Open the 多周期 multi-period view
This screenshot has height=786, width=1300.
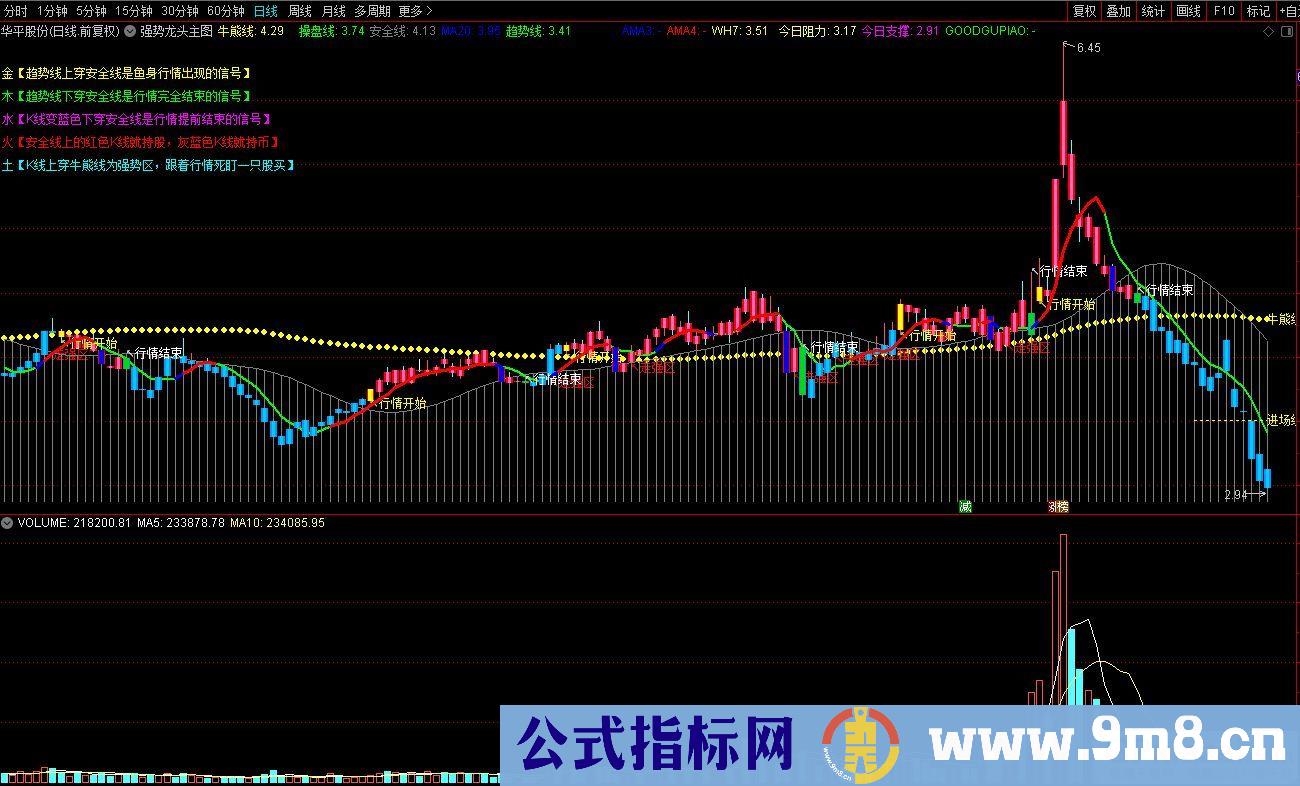[x=372, y=11]
